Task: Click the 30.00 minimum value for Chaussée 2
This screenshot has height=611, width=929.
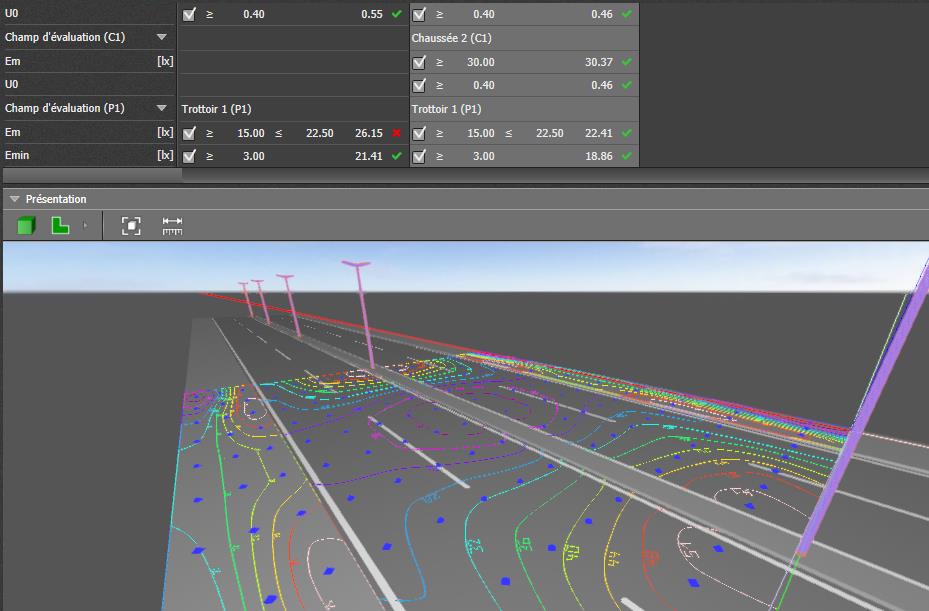Action: tap(480, 62)
